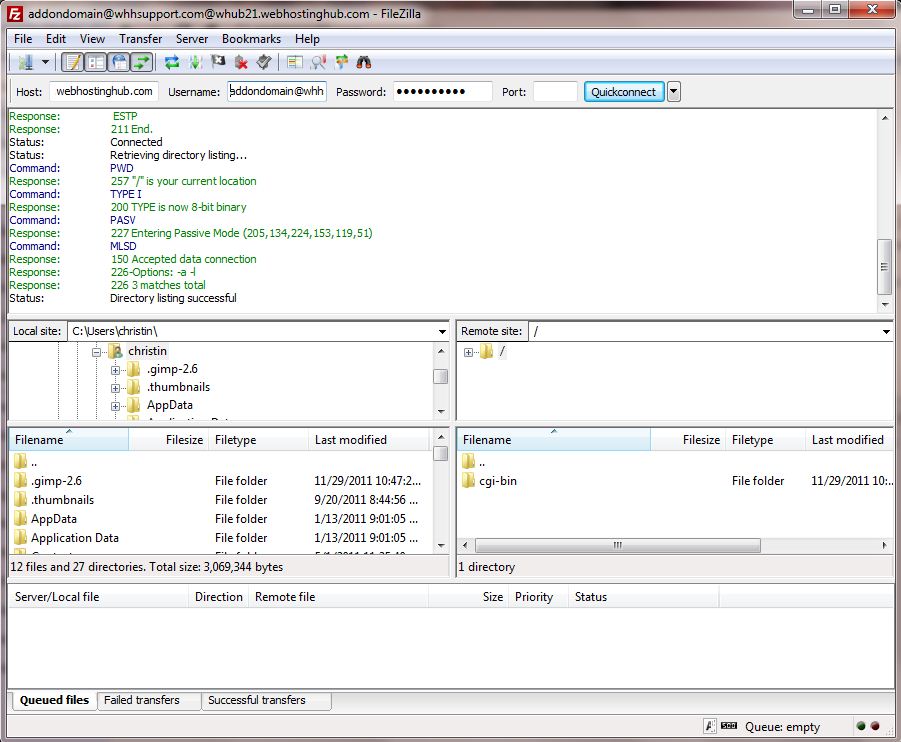901x742 pixels.
Task: Click the Host input field
Action: [104, 92]
